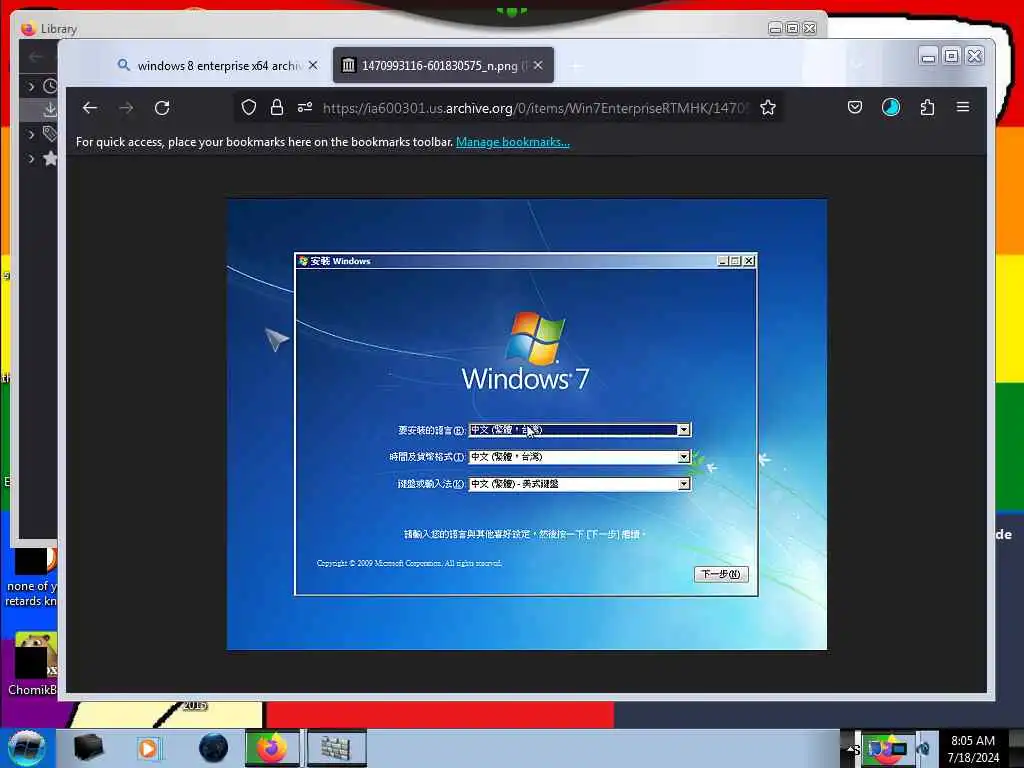Open the brick wall taskbar icon

pyautogui.click(x=336, y=748)
